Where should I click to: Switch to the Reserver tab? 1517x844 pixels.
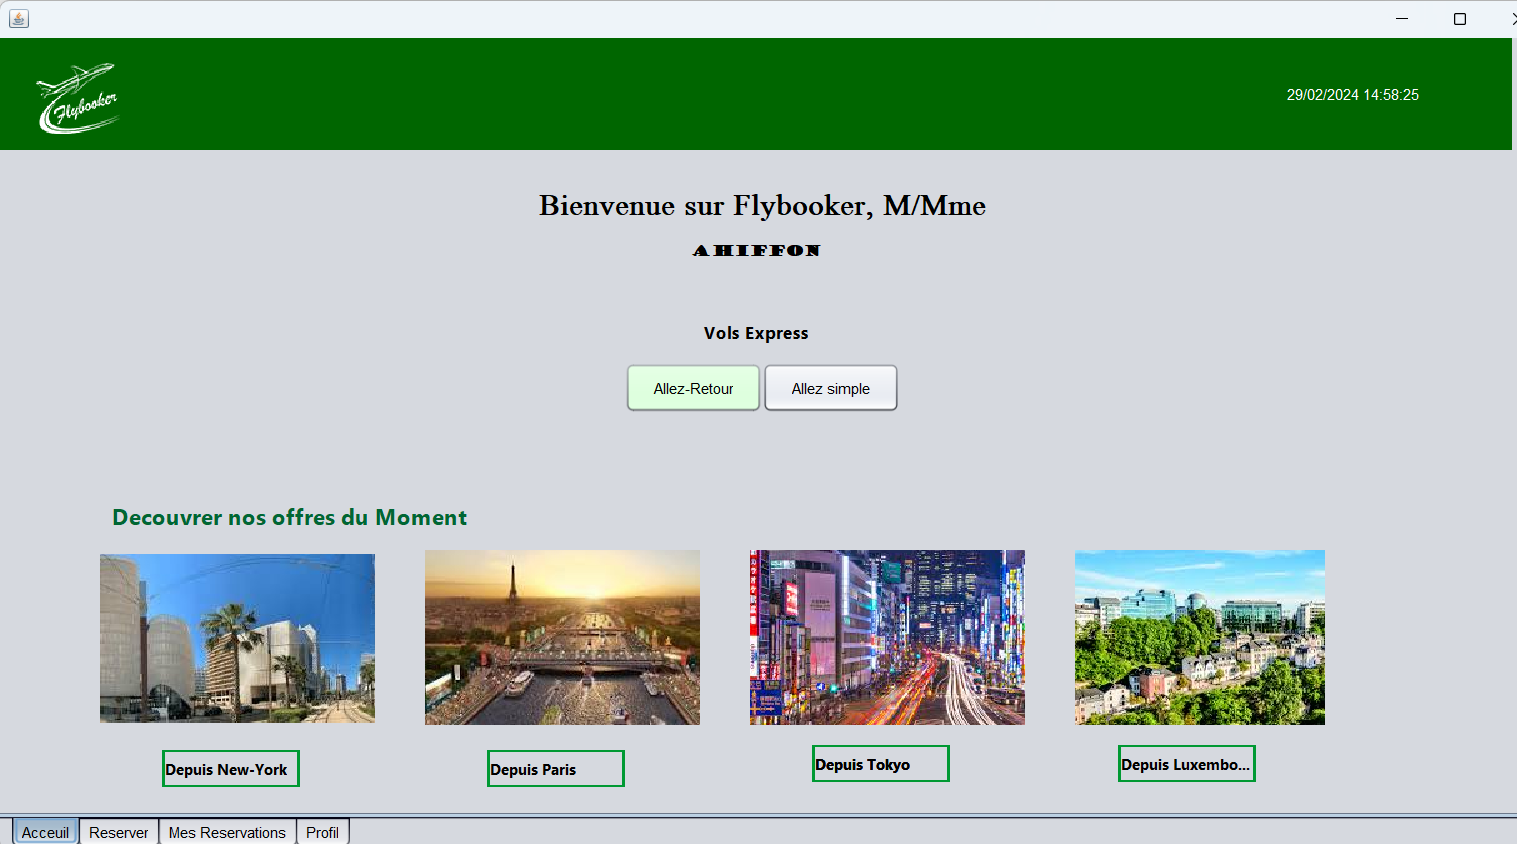[118, 831]
